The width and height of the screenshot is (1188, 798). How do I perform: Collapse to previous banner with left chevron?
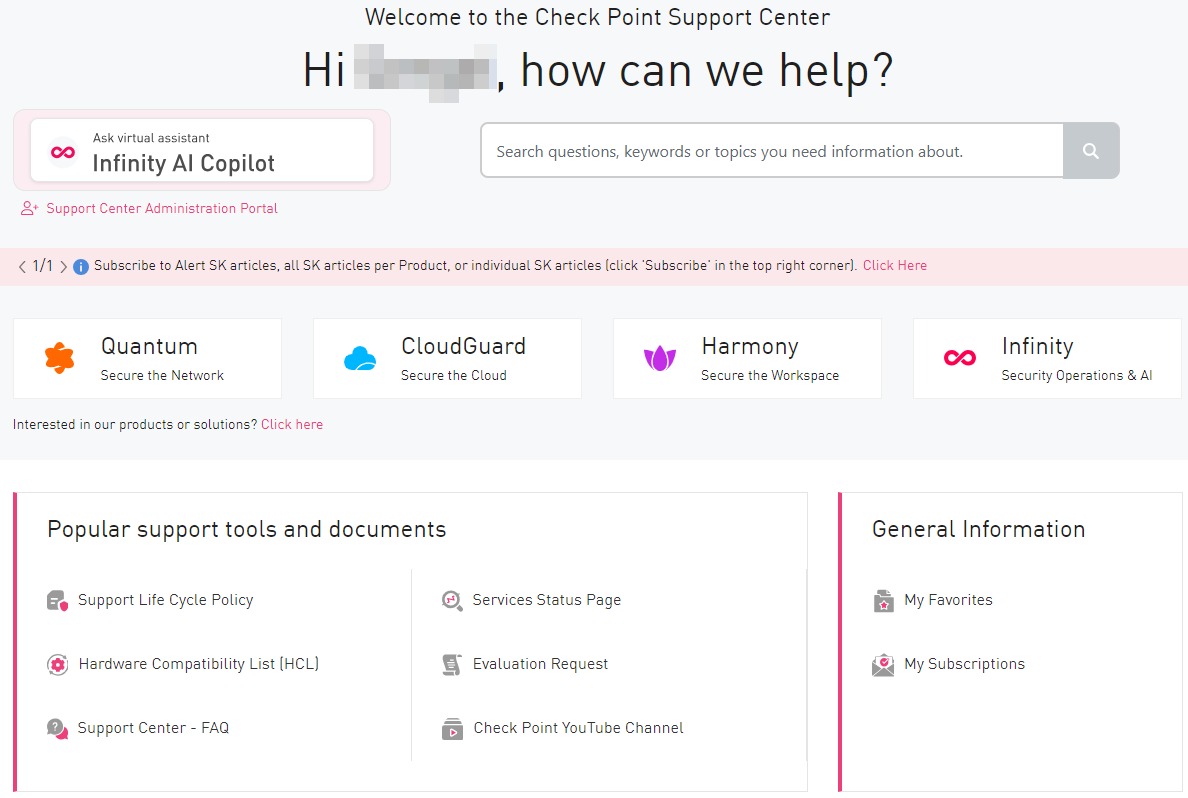pos(21,266)
